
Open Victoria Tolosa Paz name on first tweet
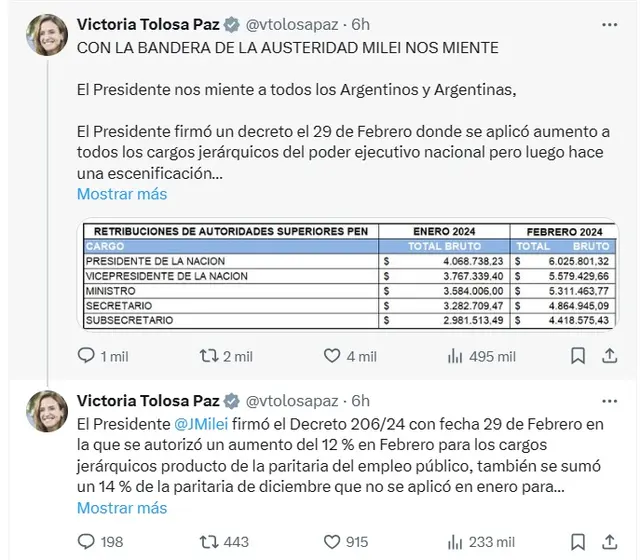point(148,24)
